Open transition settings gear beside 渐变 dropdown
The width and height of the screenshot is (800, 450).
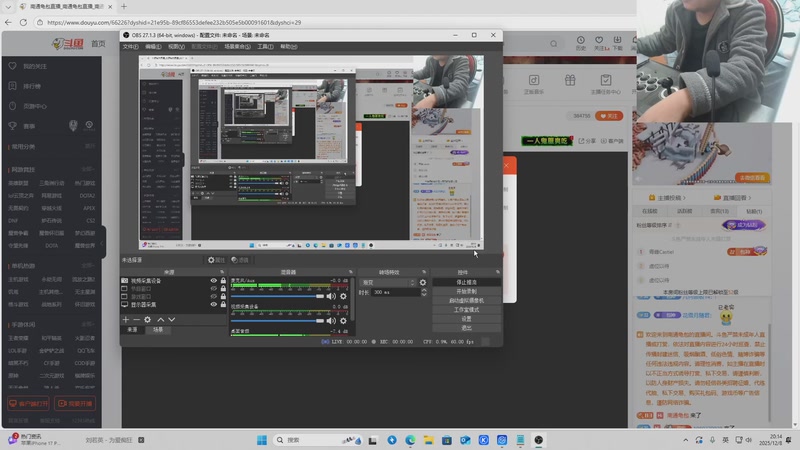pos(423,282)
